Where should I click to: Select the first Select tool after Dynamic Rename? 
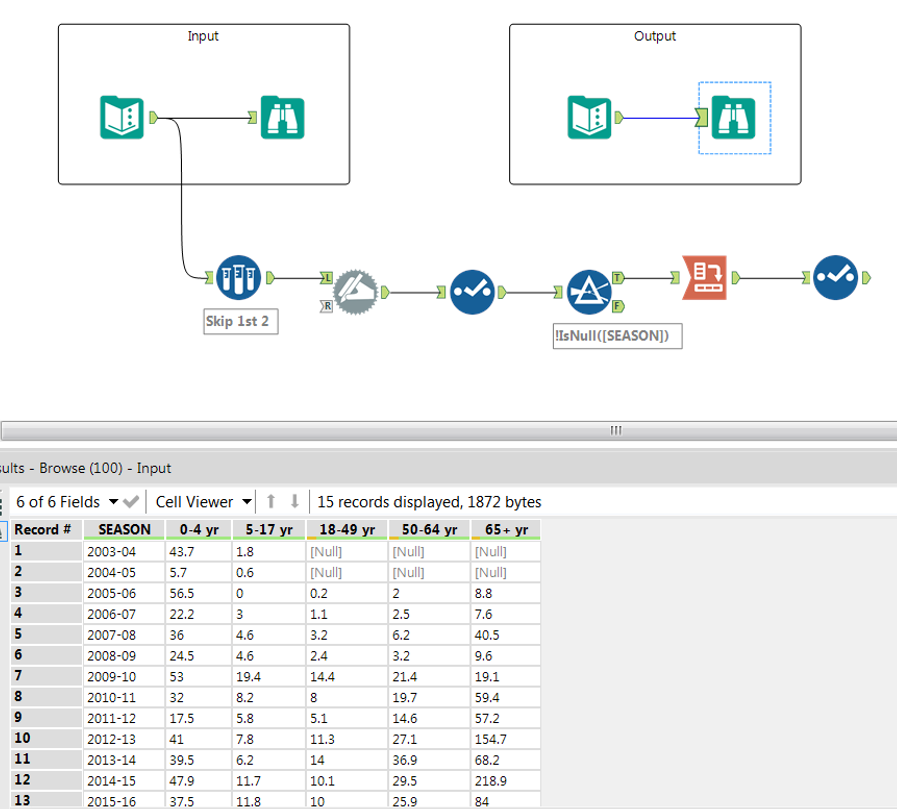coord(472,292)
